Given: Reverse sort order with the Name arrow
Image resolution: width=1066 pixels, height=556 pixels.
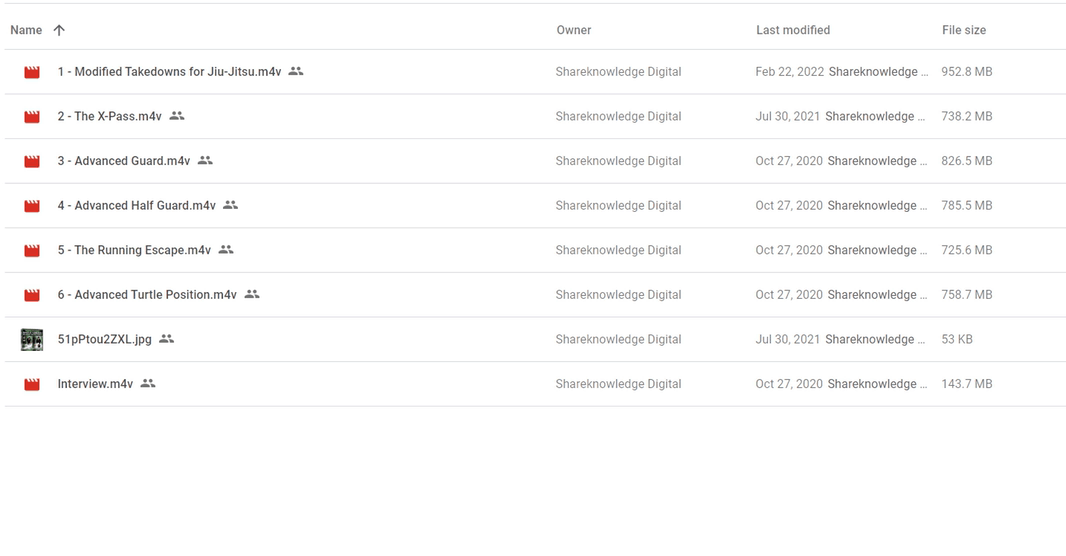Looking at the screenshot, I should coord(59,30).
